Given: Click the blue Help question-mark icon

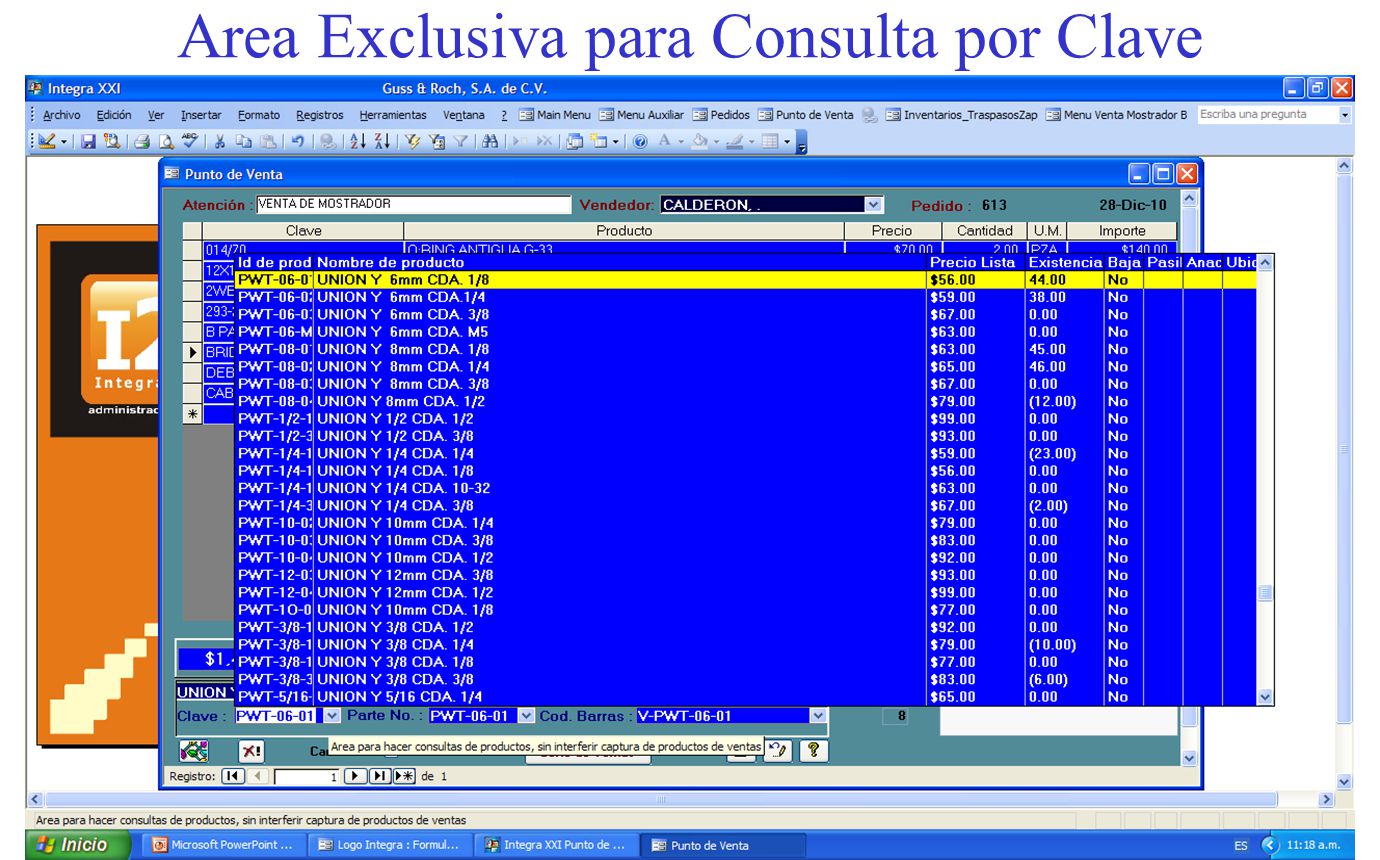Looking at the screenshot, I should click(x=639, y=143).
